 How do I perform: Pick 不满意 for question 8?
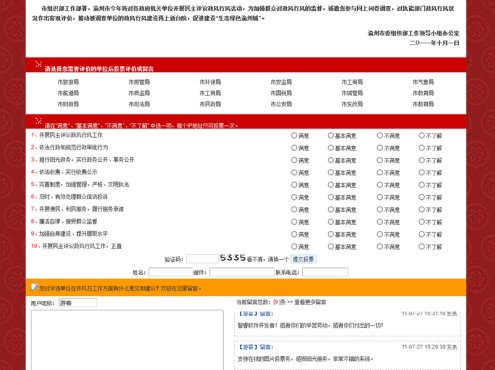(x=380, y=222)
